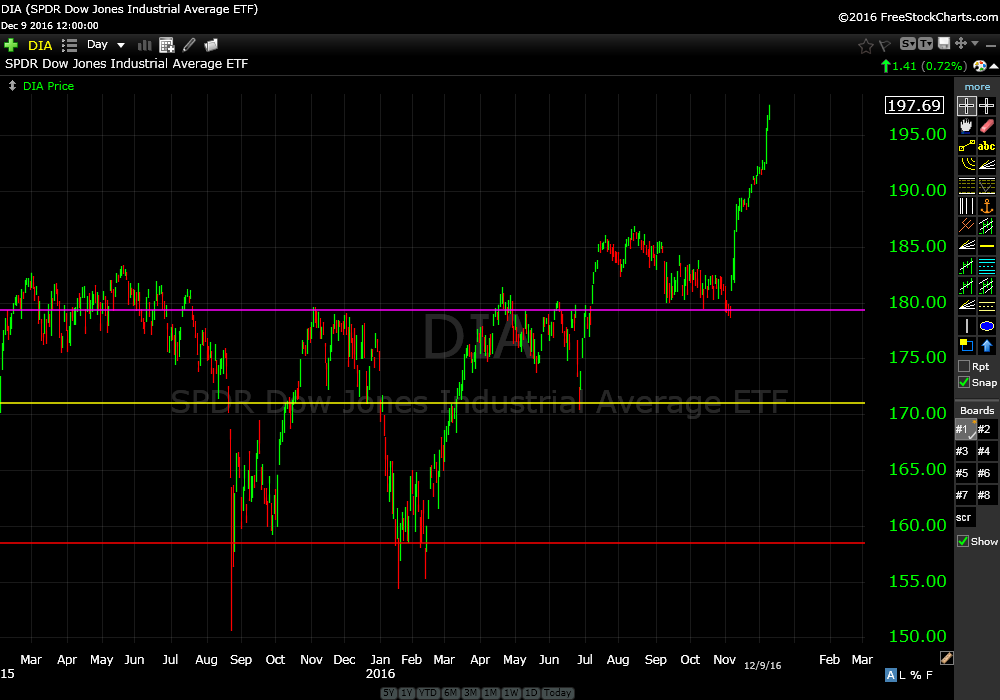
Task: Choose the hand pan tool
Action: (x=966, y=126)
